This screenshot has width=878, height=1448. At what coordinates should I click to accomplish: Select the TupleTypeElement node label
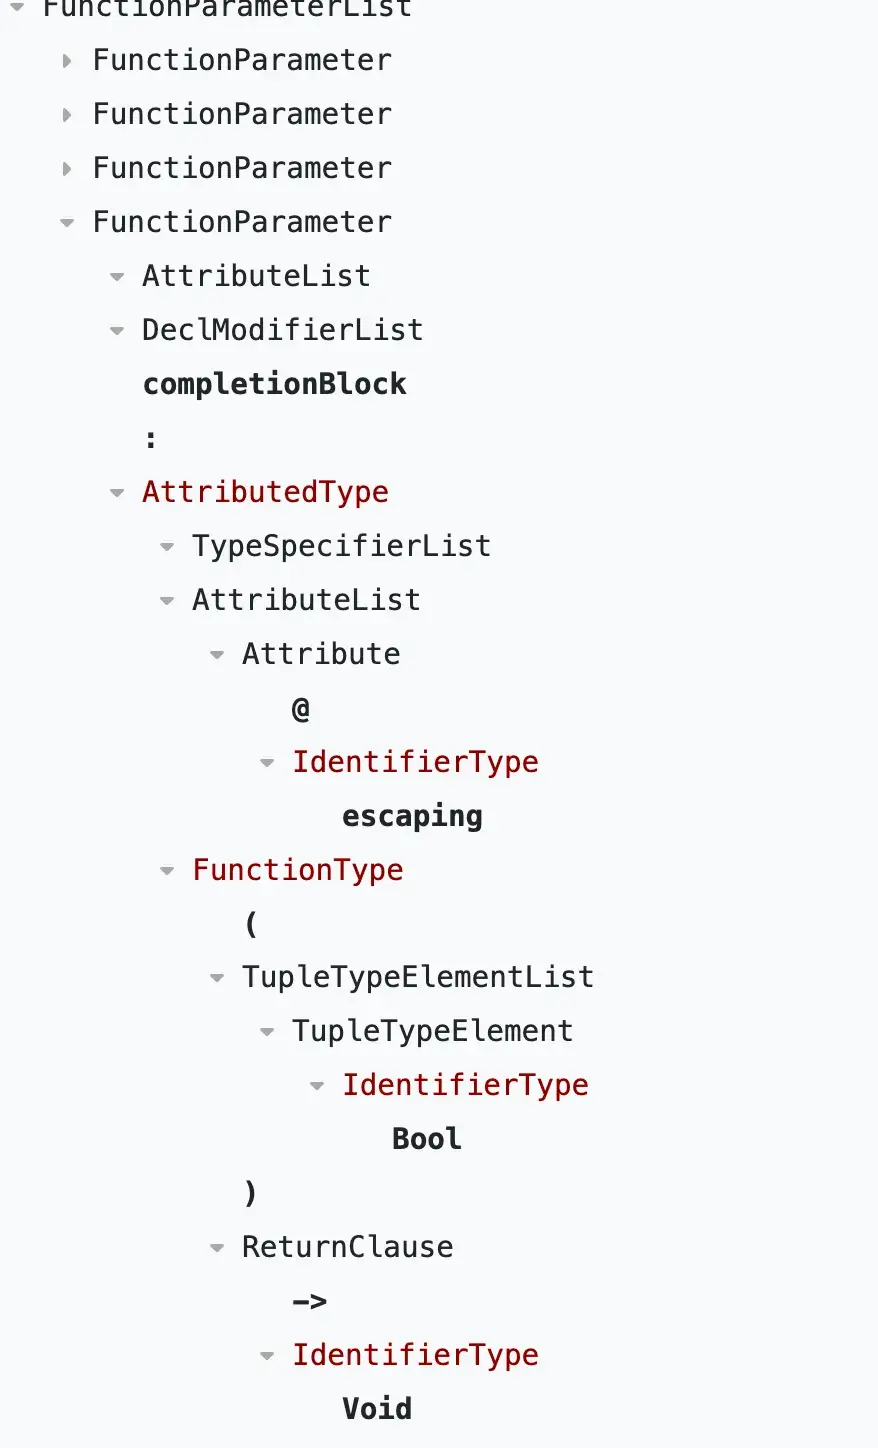(432, 1031)
